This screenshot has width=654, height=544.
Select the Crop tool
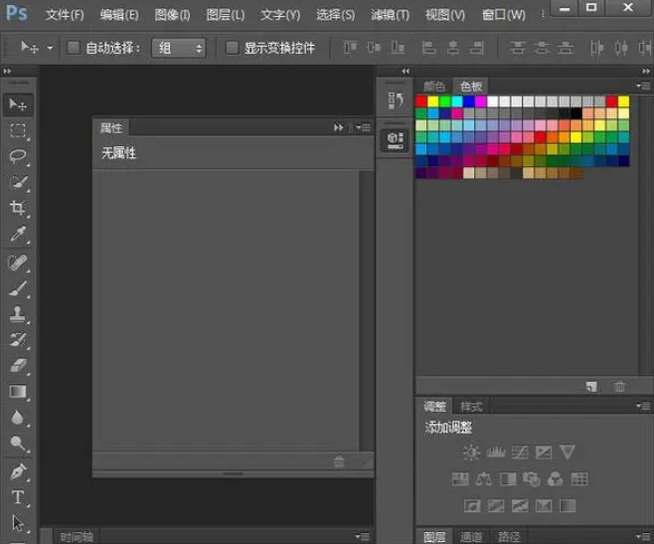[18, 208]
